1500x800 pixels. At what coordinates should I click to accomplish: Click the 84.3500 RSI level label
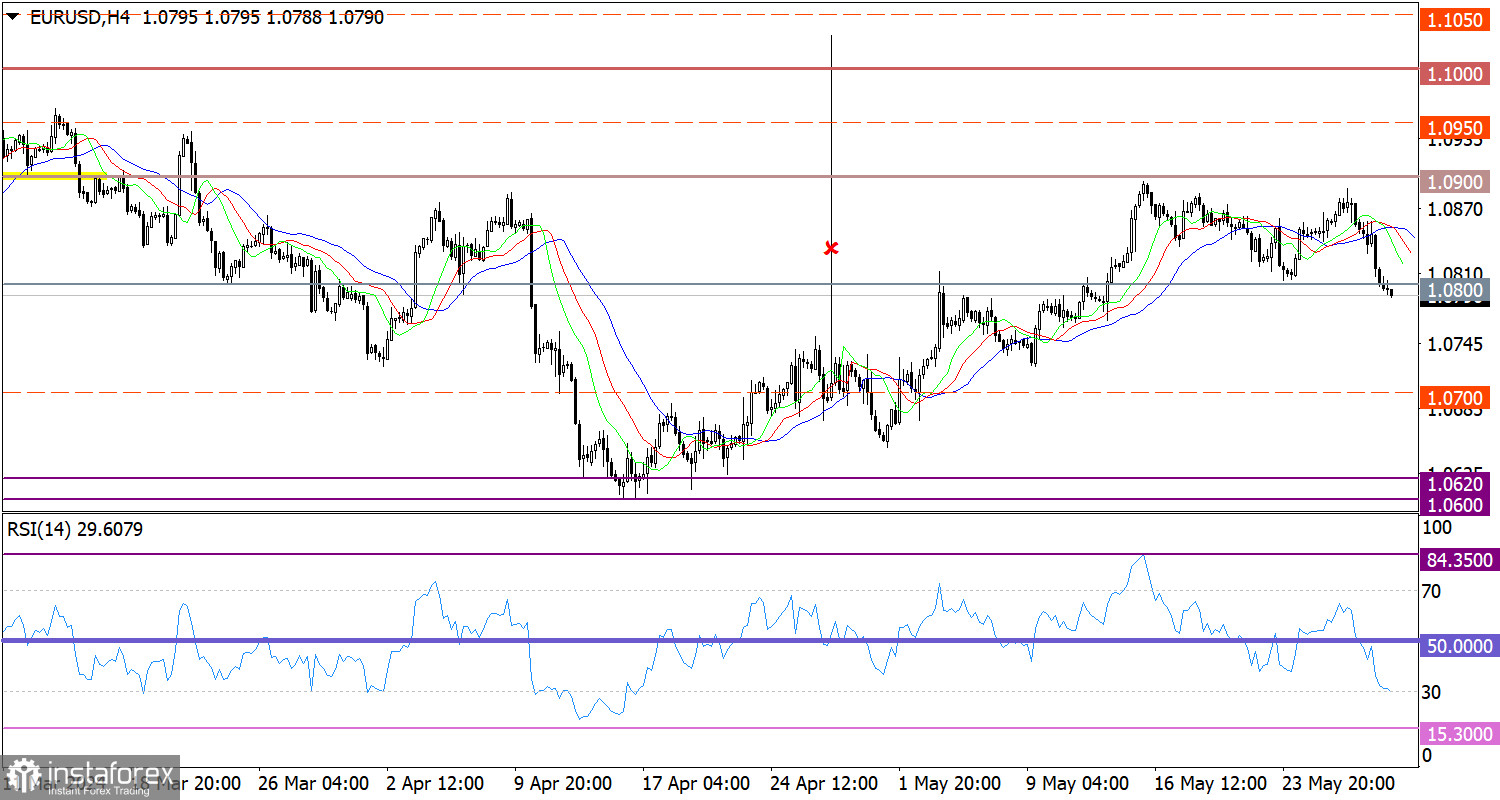(x=1460, y=560)
